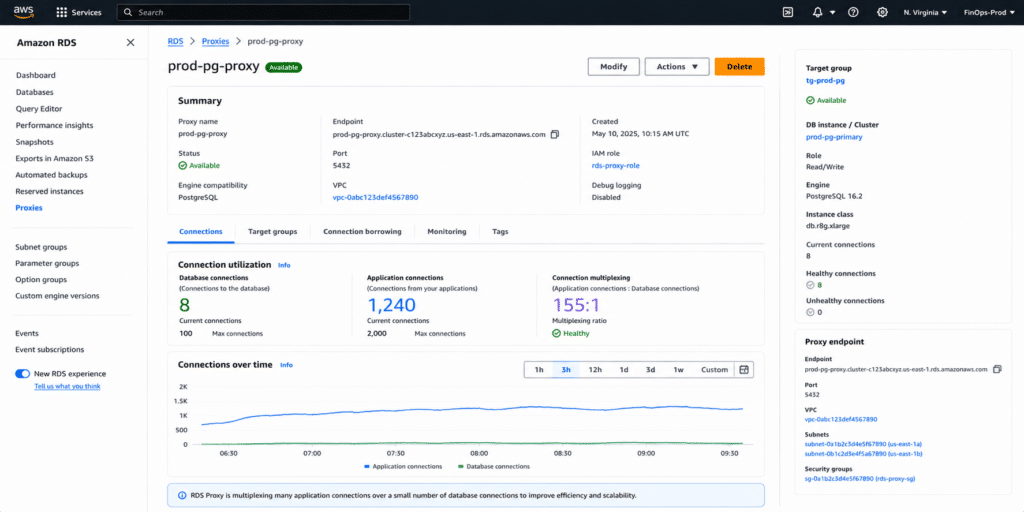The height and width of the screenshot is (512, 1024).
Task: Switch to the Tags tab
Action: tap(500, 232)
